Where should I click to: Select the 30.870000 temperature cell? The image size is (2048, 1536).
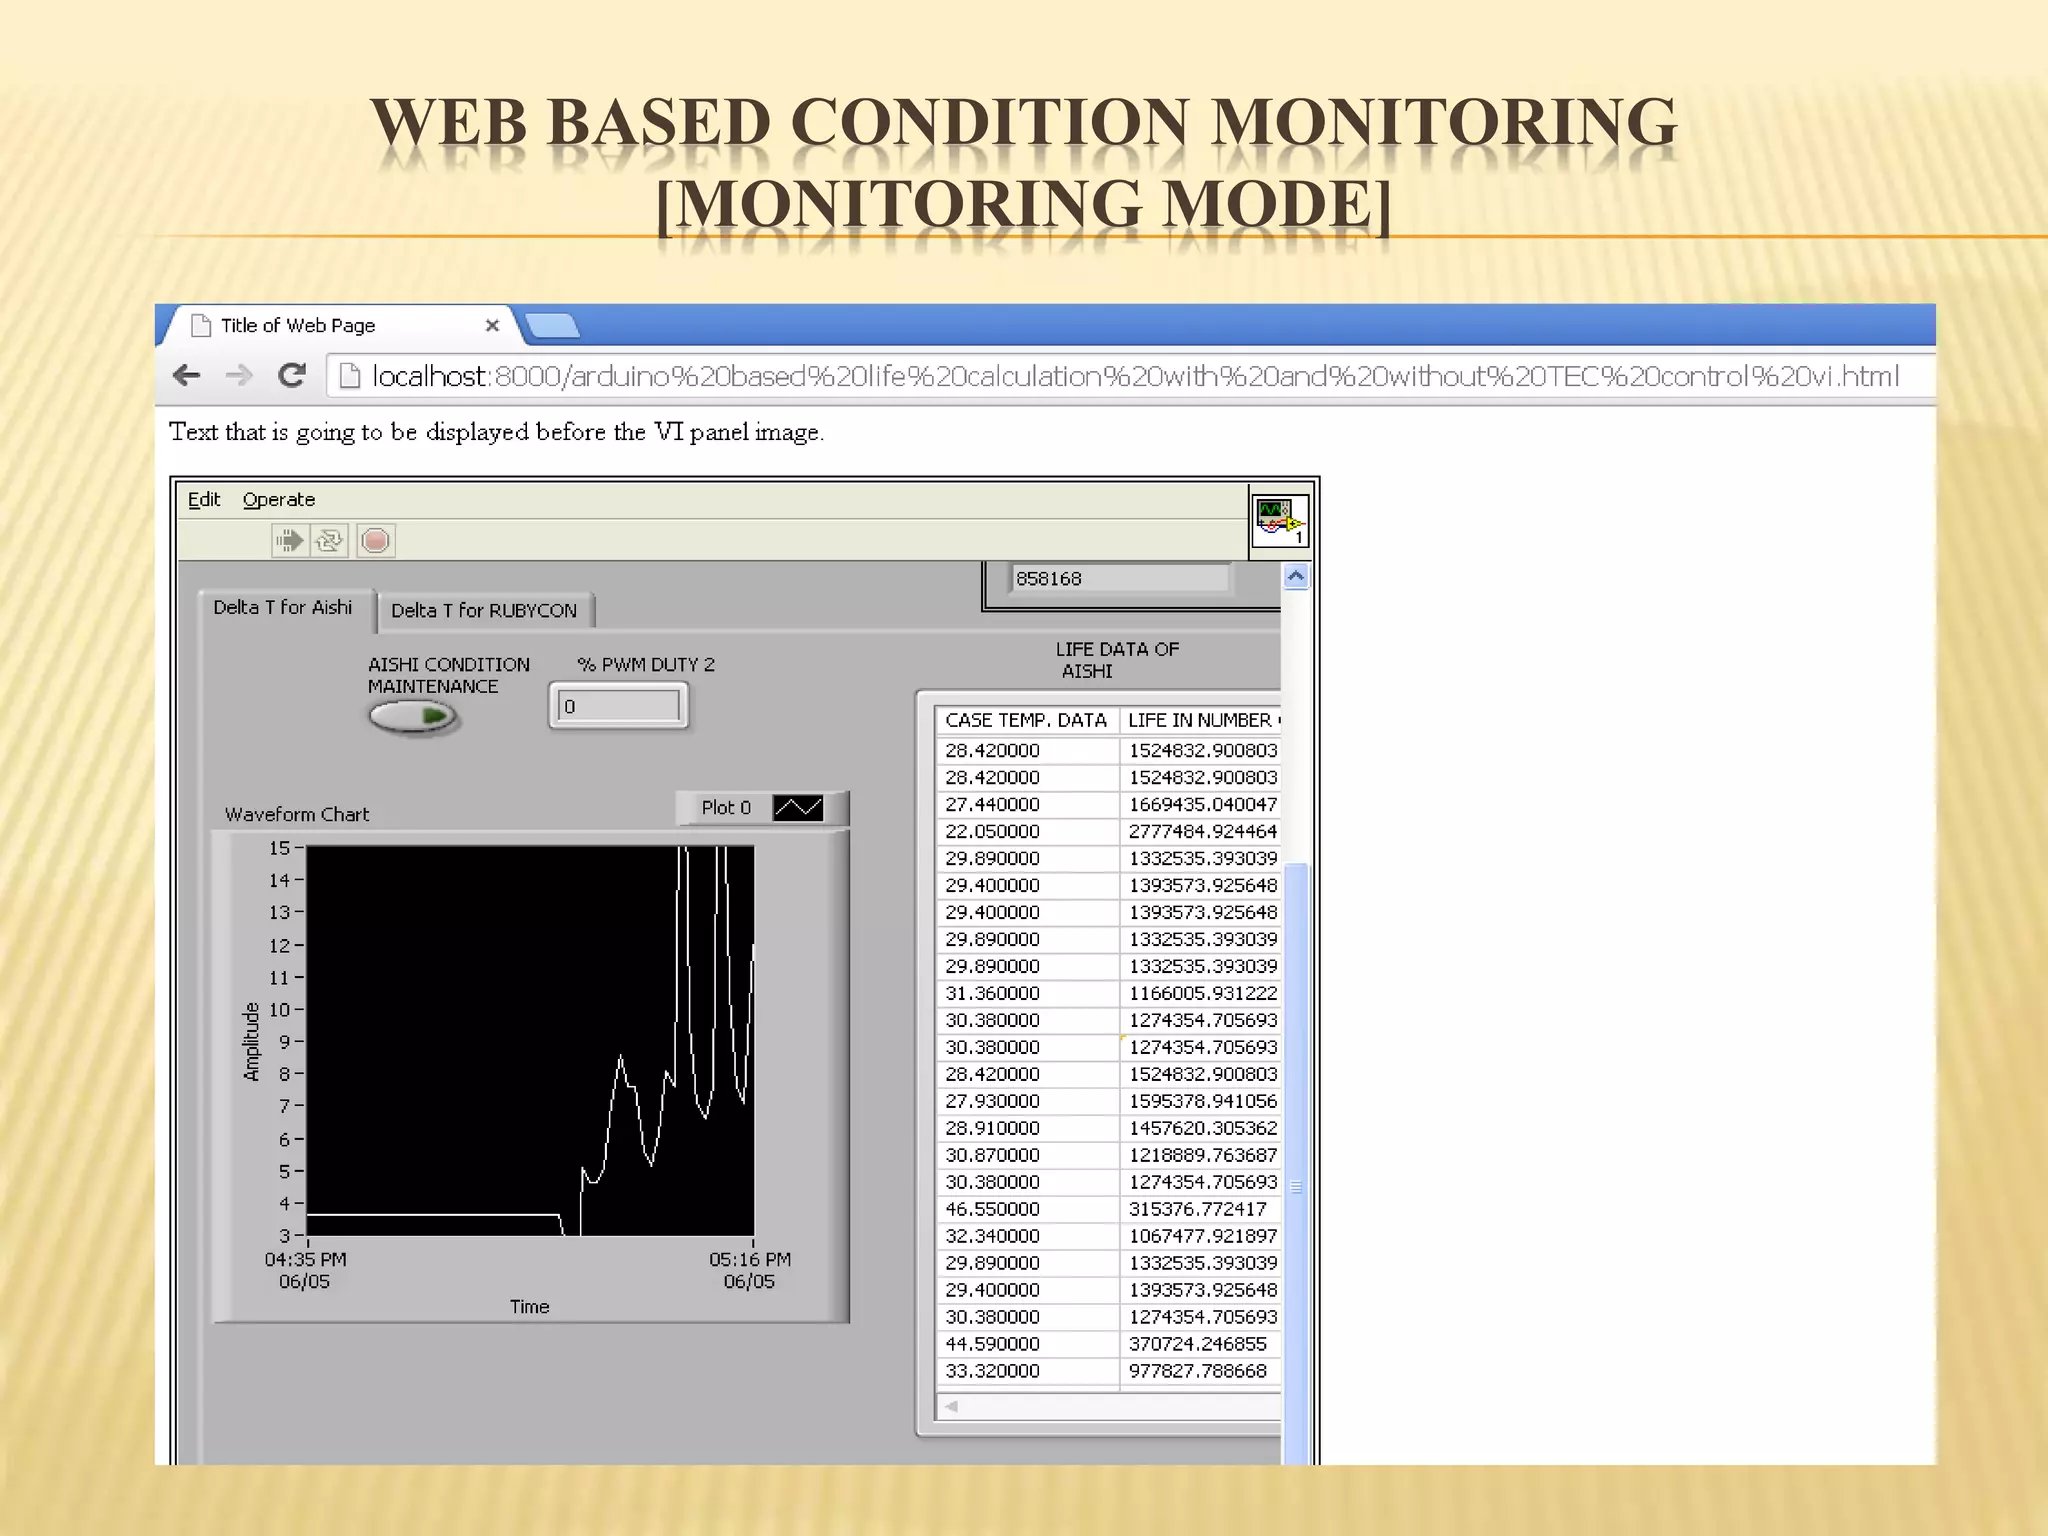(x=1027, y=1155)
